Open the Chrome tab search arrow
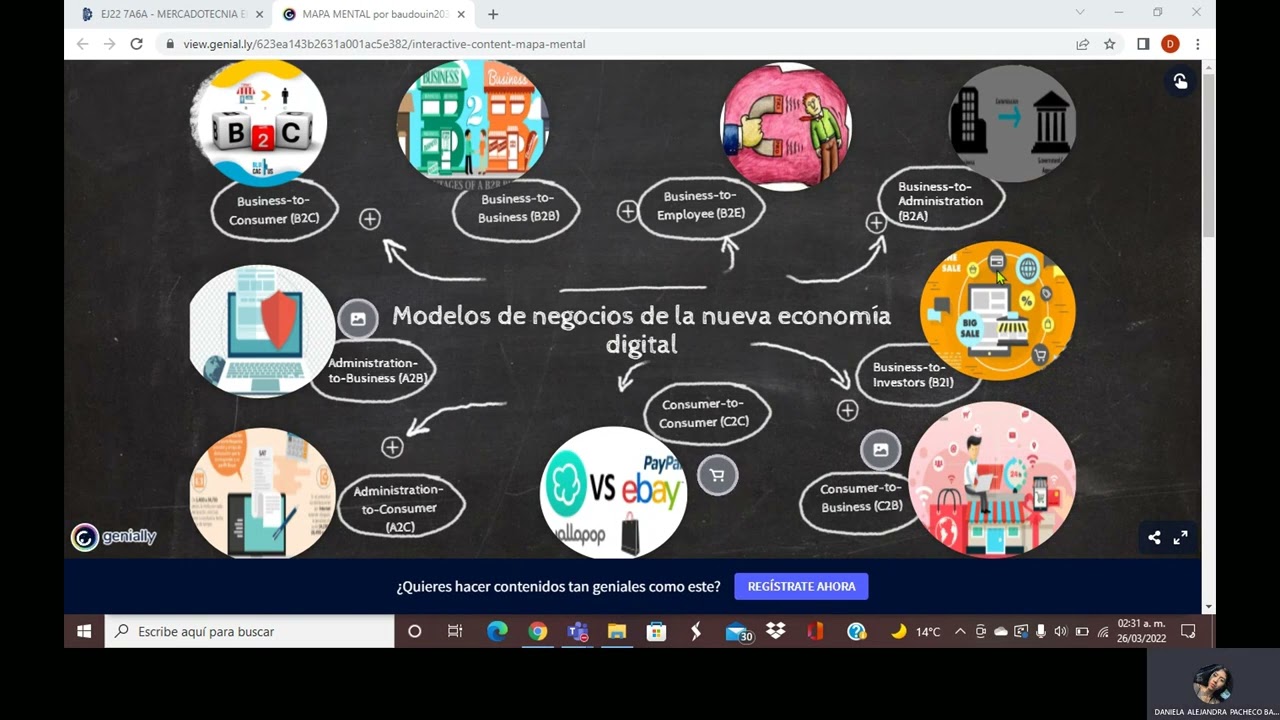1280x720 pixels. point(1080,12)
